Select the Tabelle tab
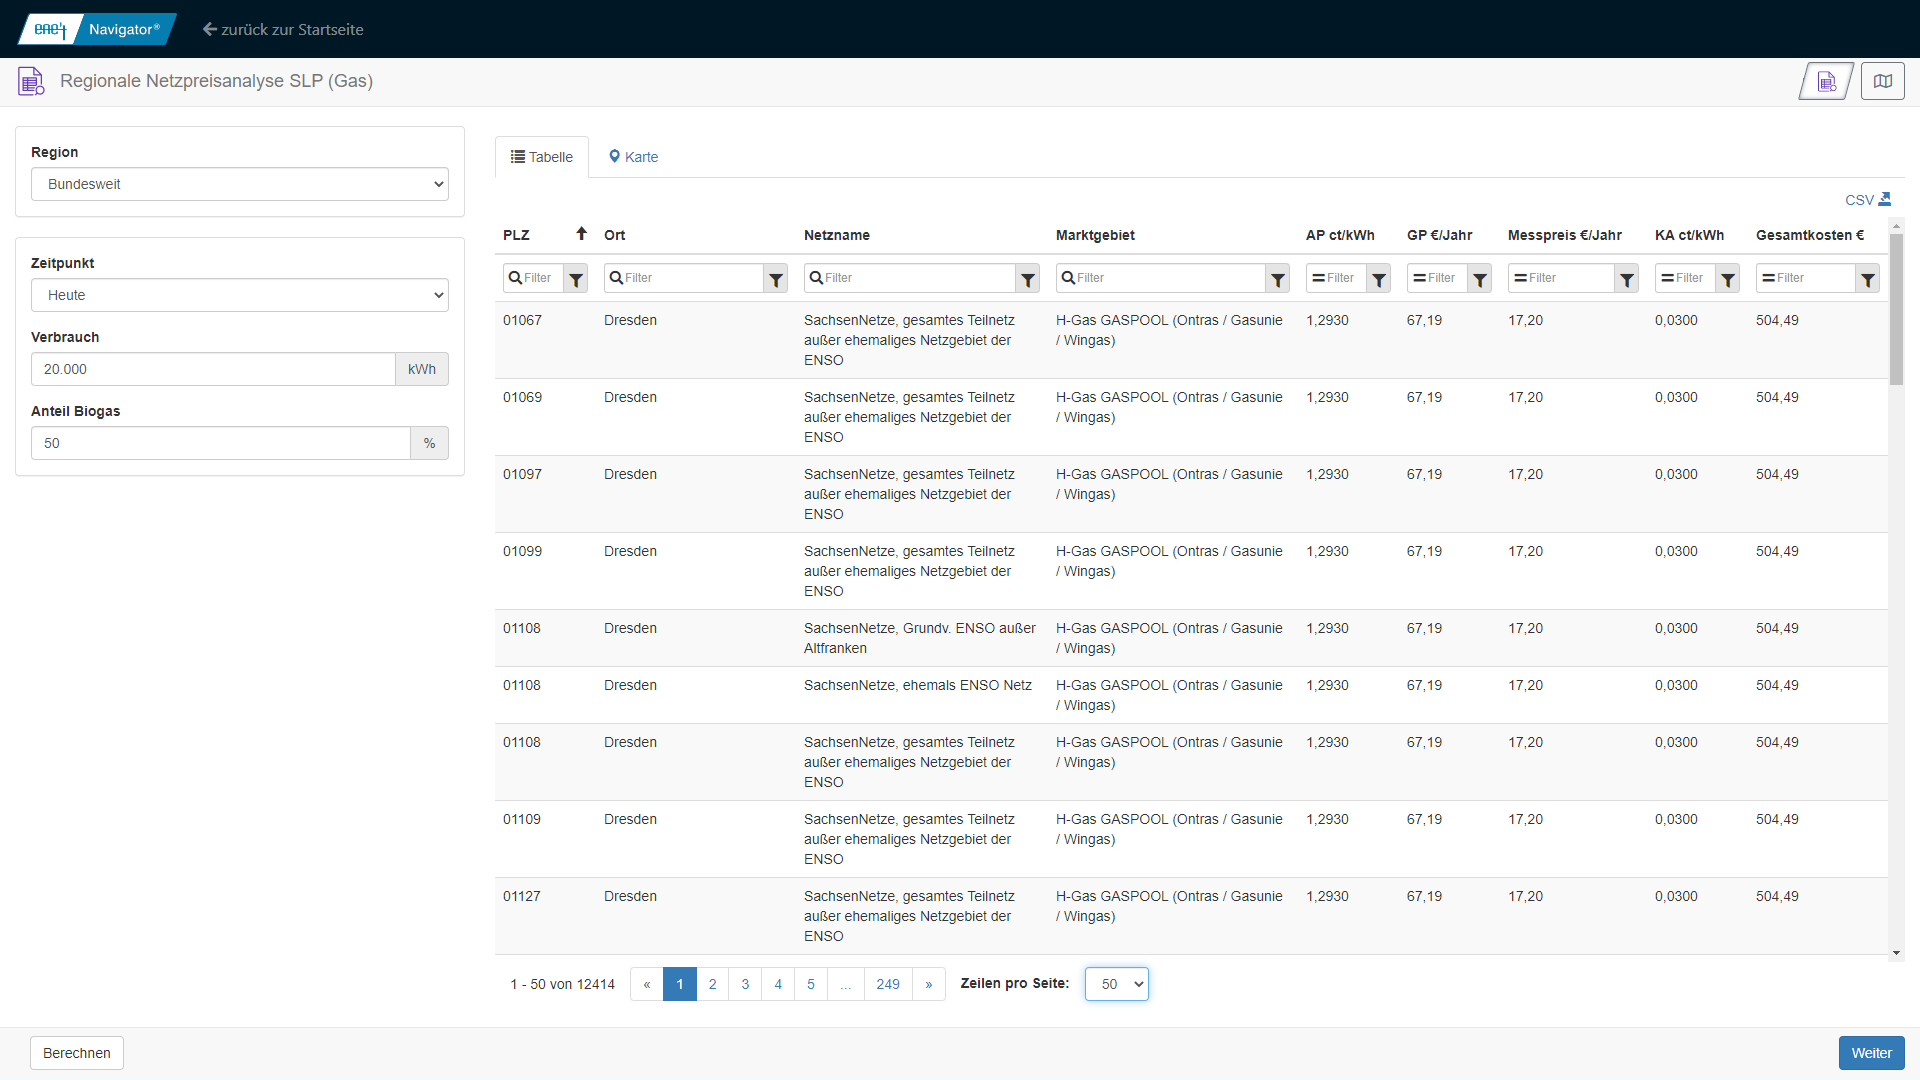 [x=542, y=157]
